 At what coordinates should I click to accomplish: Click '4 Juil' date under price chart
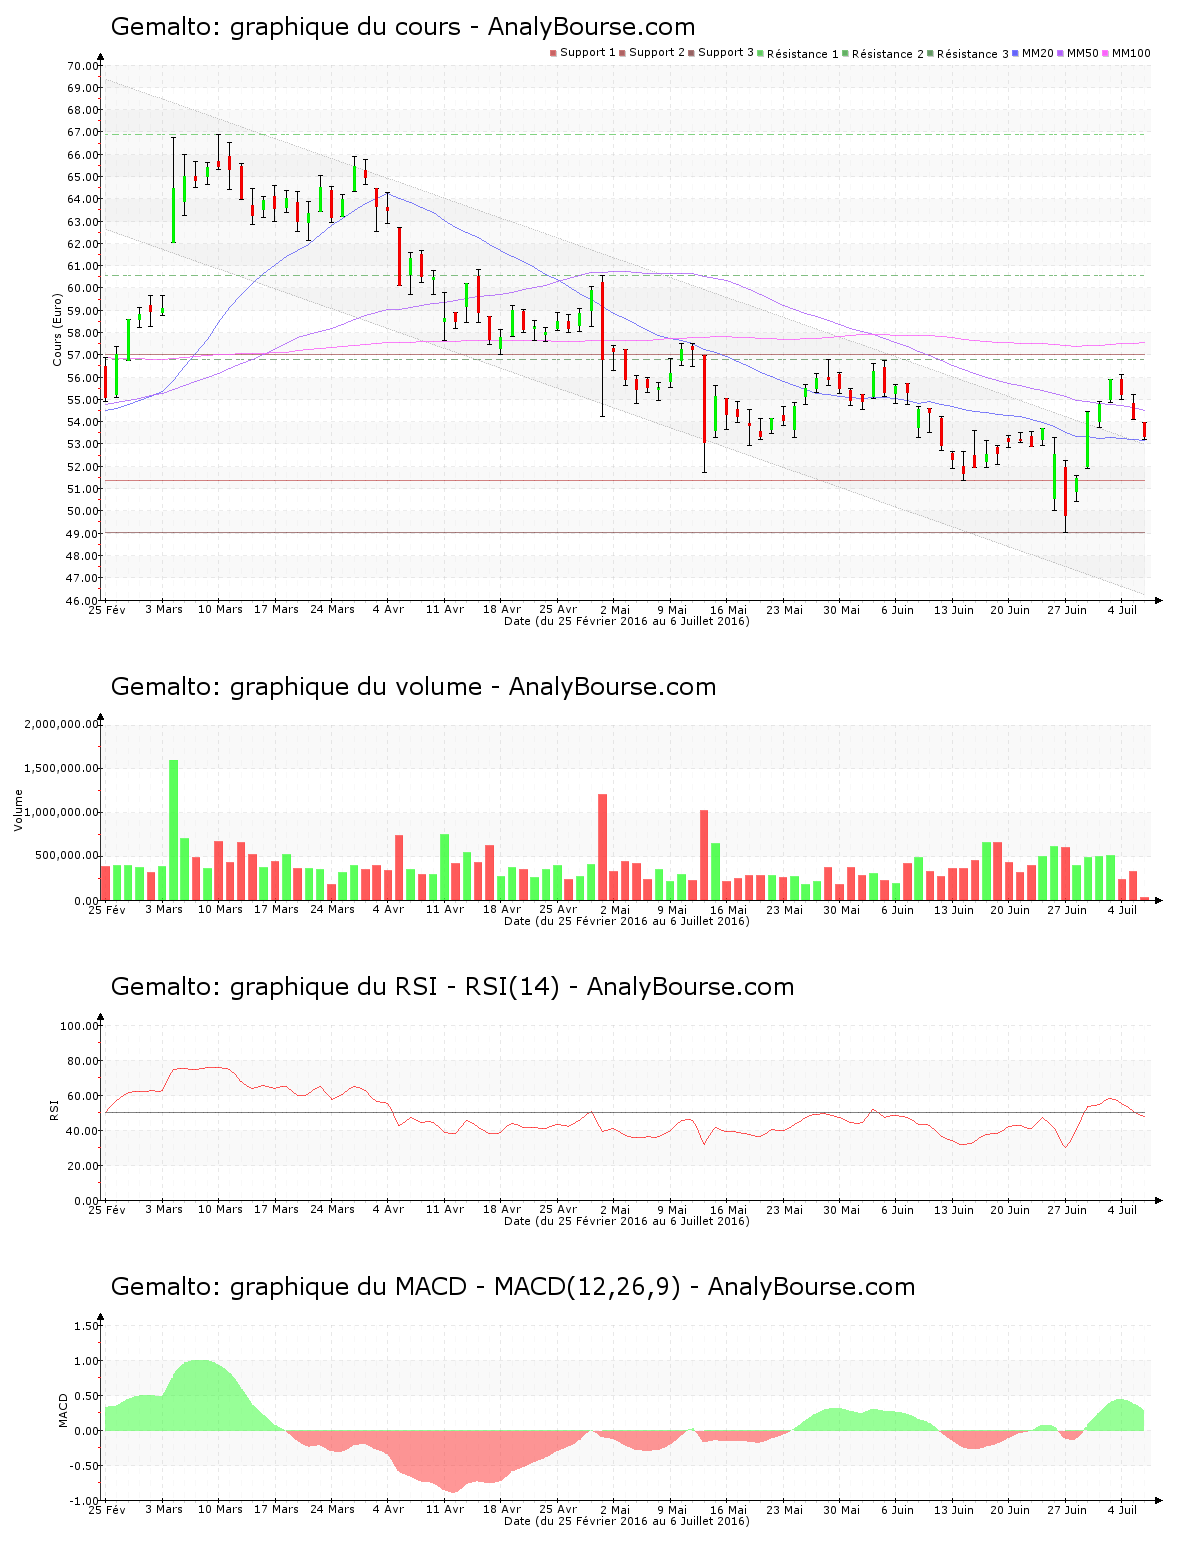click(x=1123, y=609)
